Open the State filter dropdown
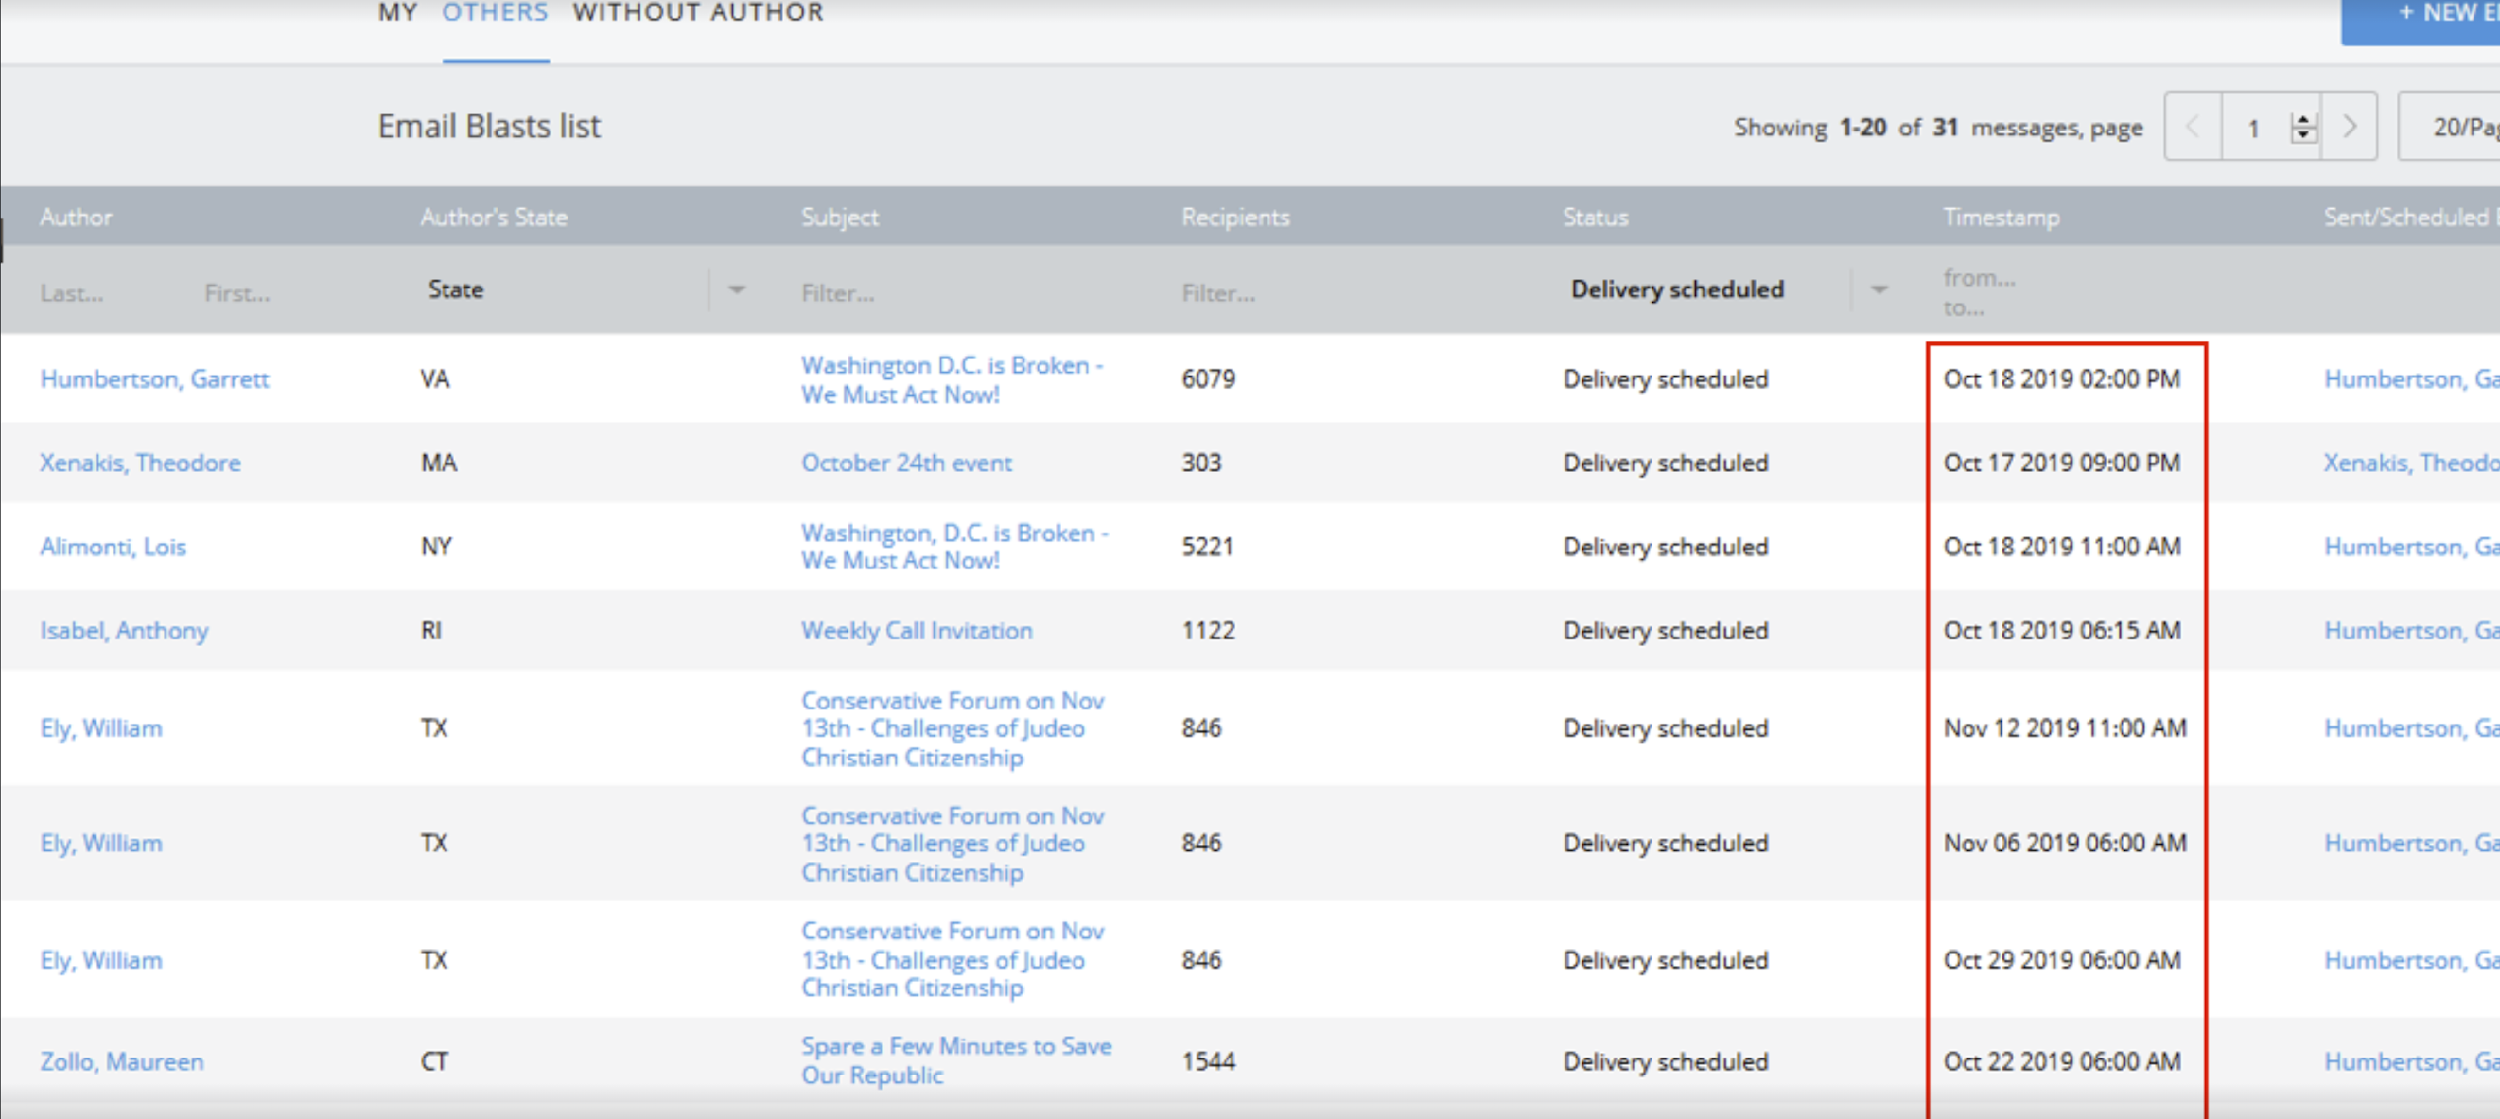The width and height of the screenshot is (2500, 1119). tap(736, 290)
